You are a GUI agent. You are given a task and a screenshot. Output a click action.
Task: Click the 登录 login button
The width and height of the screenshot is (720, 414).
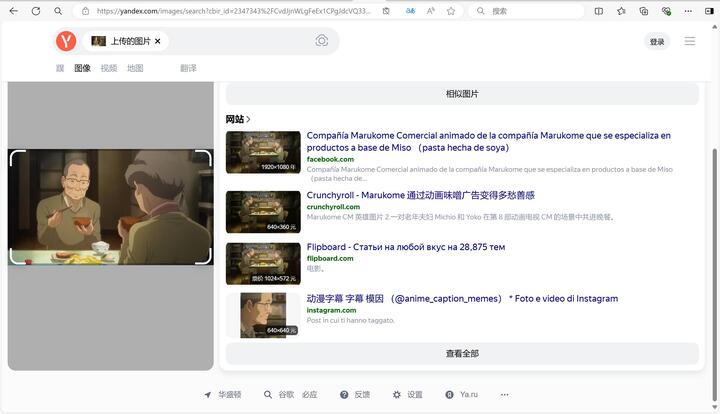tap(657, 42)
